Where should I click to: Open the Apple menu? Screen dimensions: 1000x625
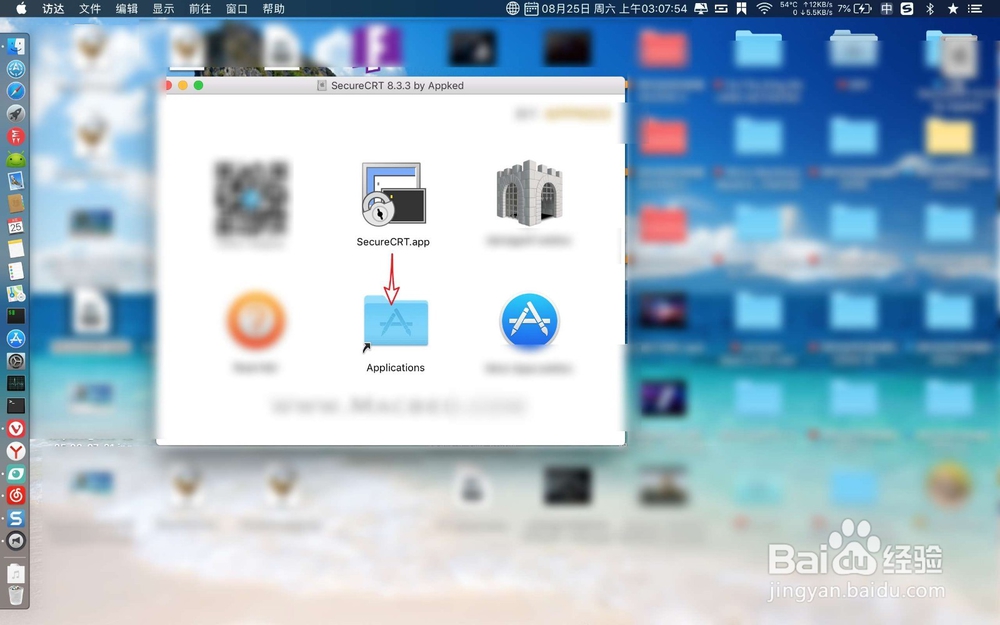(x=21, y=8)
